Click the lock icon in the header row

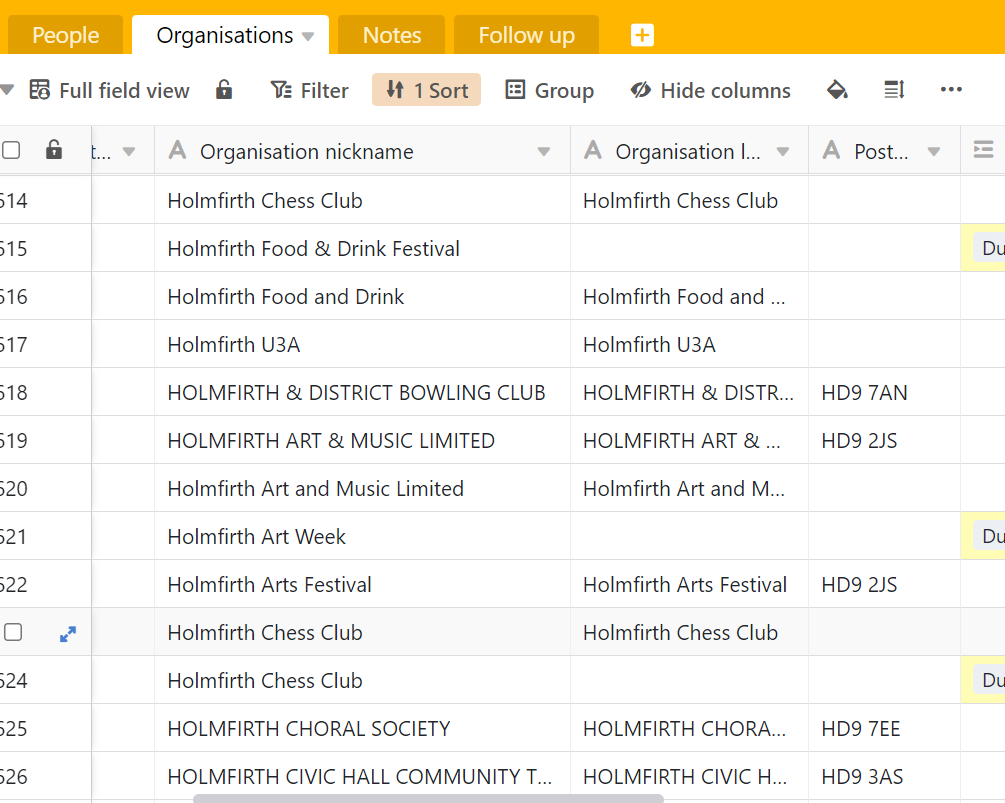tap(54, 151)
